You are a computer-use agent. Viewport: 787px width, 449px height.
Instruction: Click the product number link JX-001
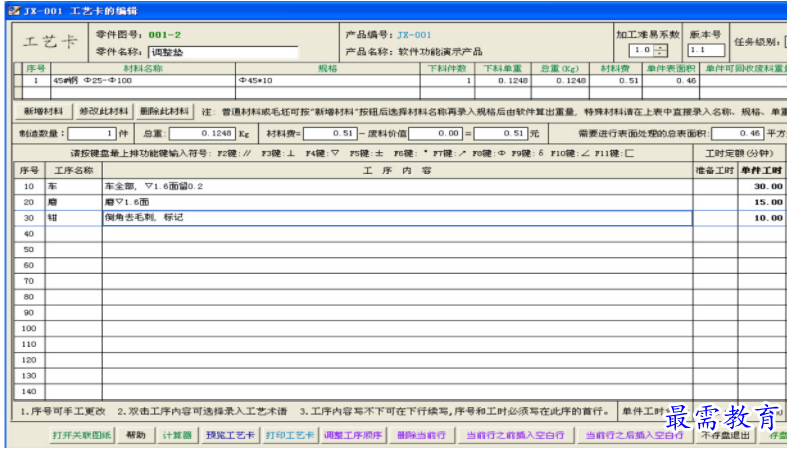point(414,35)
